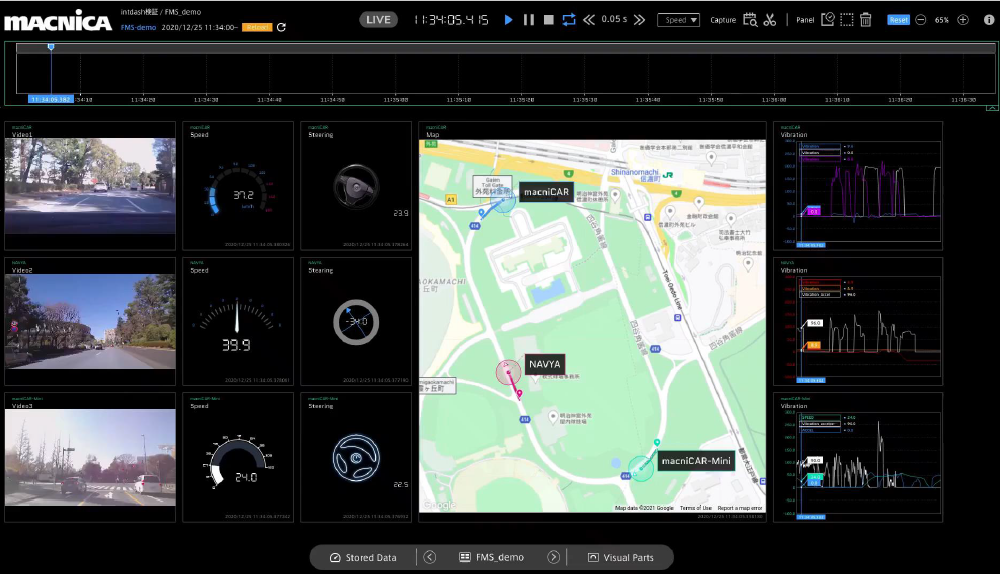The height and width of the screenshot is (574, 1000).
Task: Click the dashed panel selection icon
Action: point(847,19)
